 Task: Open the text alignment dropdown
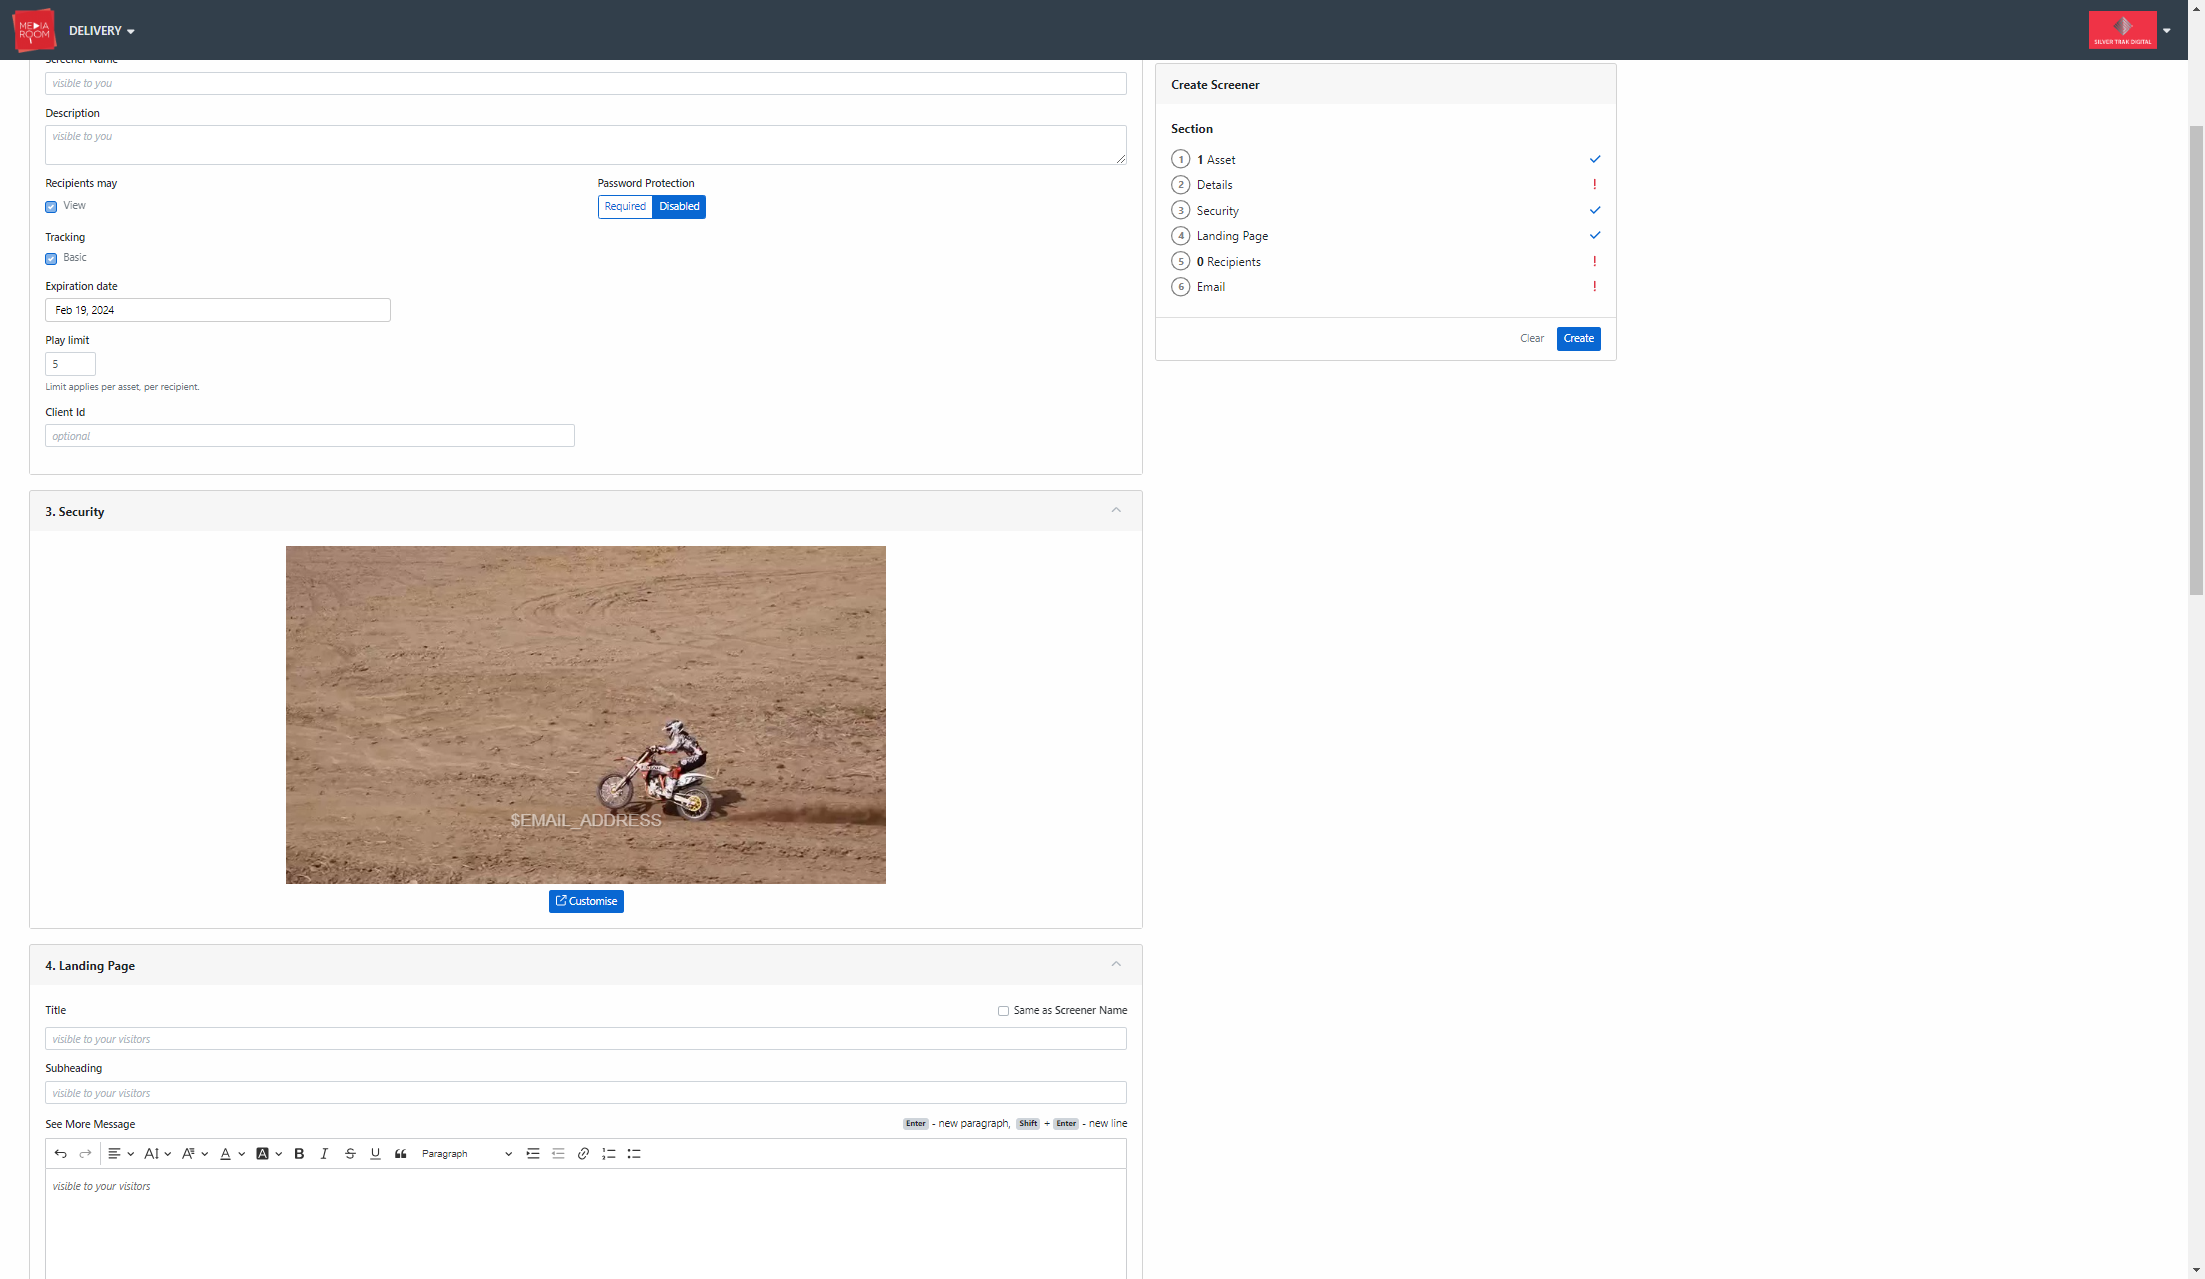[121, 1153]
